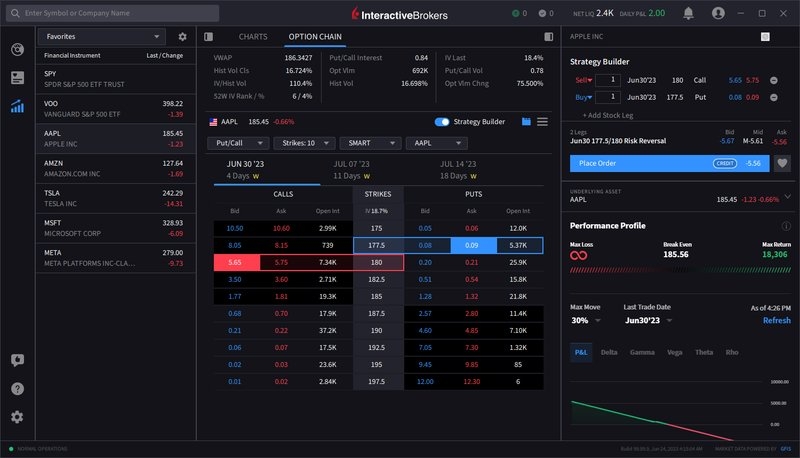Switch to the CHARTS tab
Screen dimensions: 800x458
(x=253, y=37)
